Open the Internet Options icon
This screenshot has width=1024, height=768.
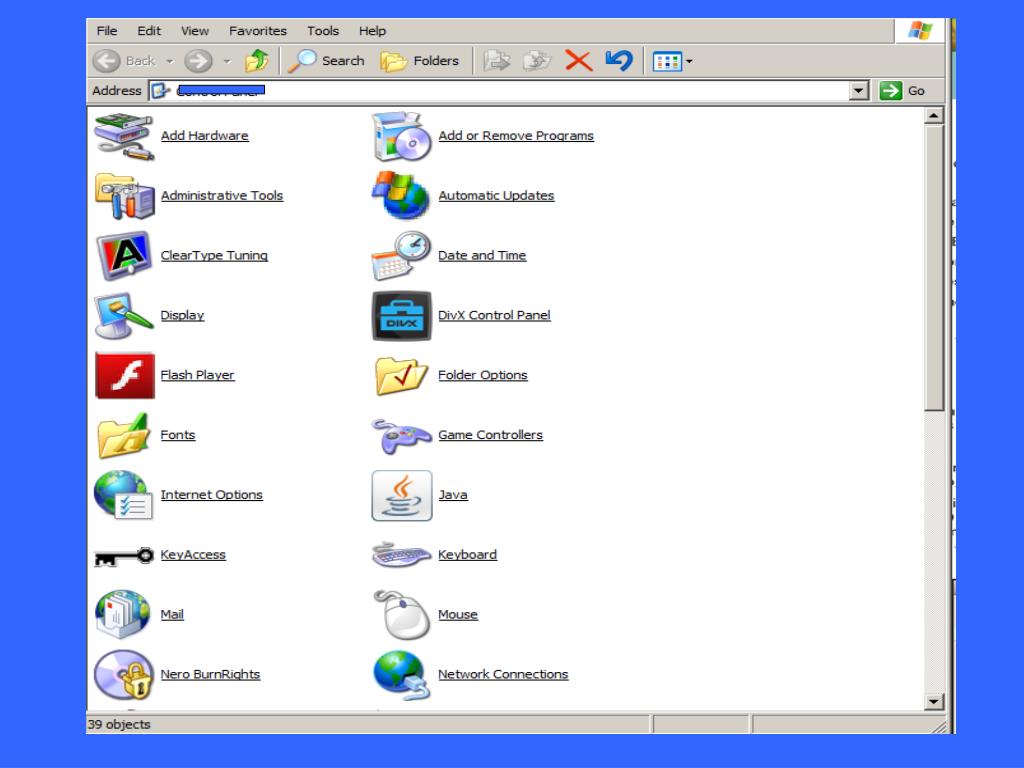pos(124,495)
